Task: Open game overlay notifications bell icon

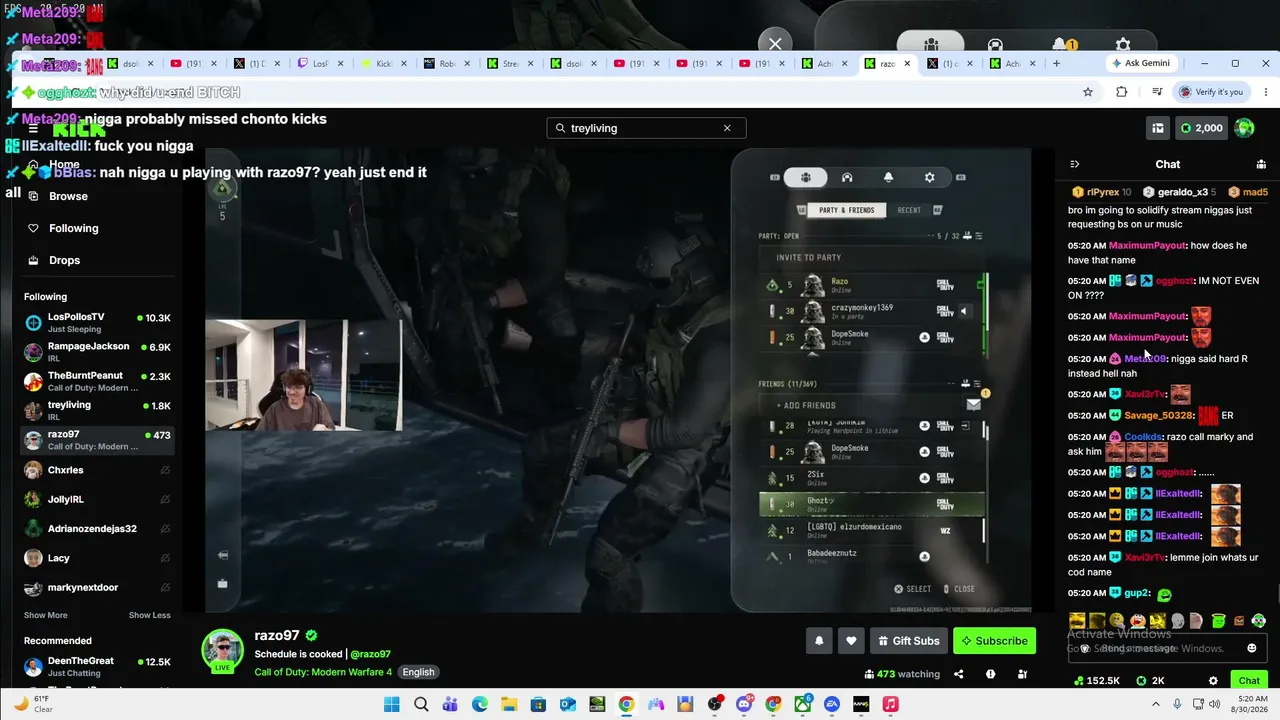Action: pyautogui.click(x=888, y=177)
